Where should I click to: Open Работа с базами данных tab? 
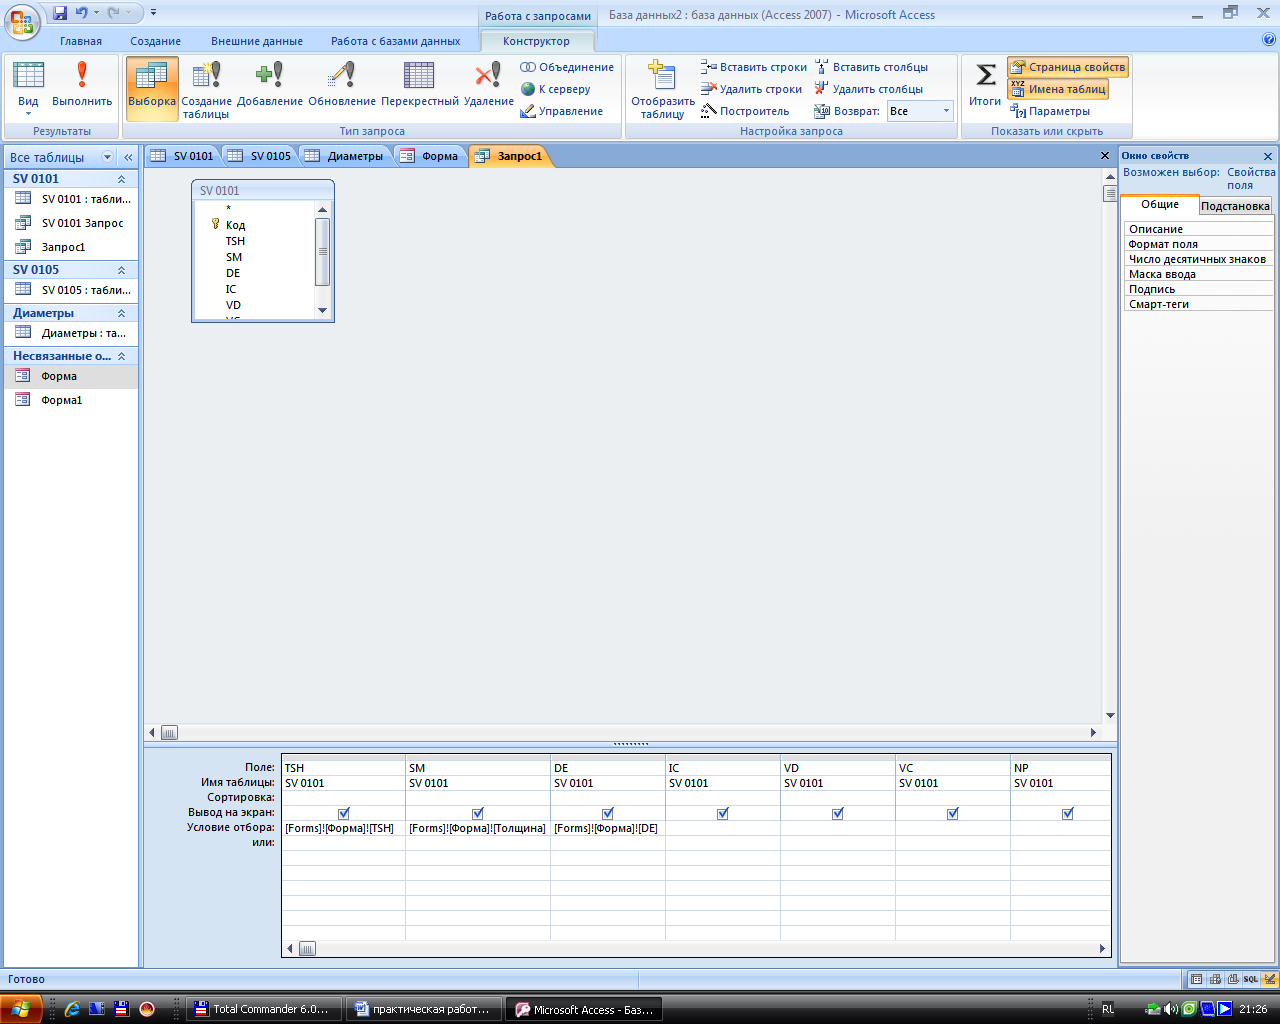click(396, 41)
